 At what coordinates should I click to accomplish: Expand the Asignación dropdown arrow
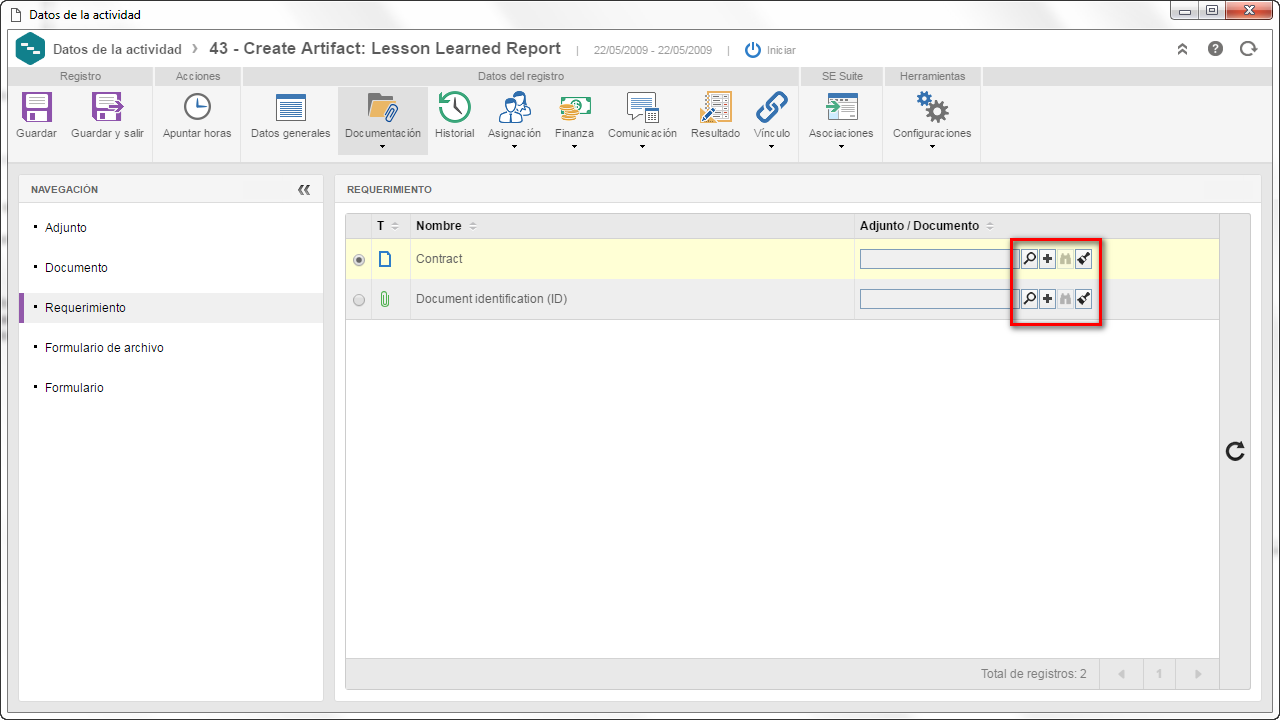(514, 146)
